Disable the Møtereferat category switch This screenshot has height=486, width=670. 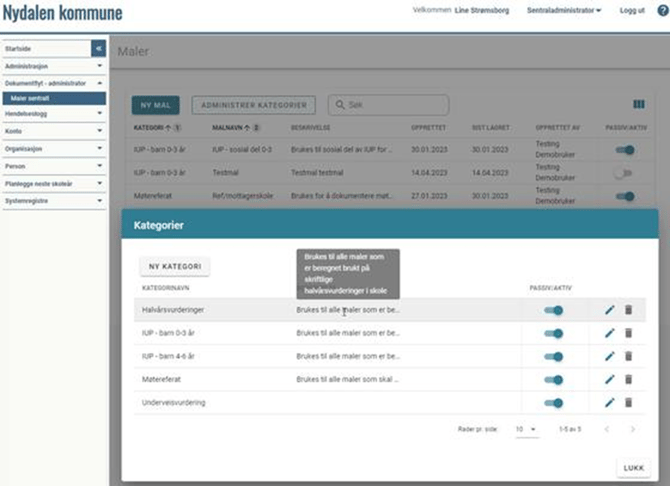553,379
